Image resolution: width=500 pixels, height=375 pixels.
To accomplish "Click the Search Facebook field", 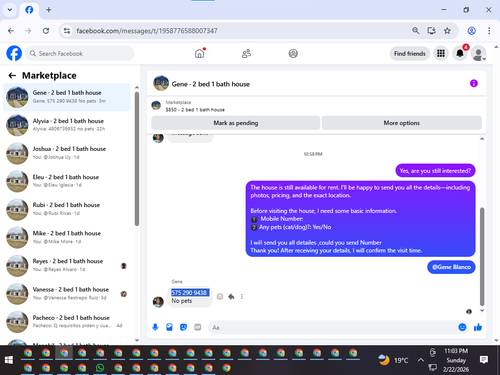I will coord(80,53).
